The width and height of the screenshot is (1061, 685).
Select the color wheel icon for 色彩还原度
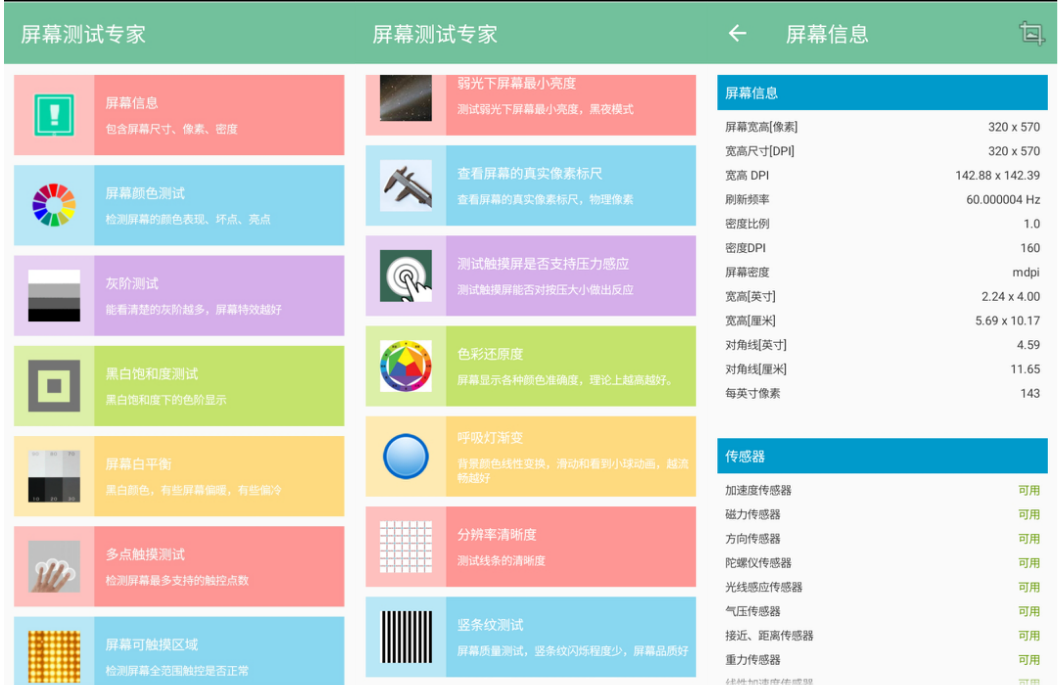406,366
